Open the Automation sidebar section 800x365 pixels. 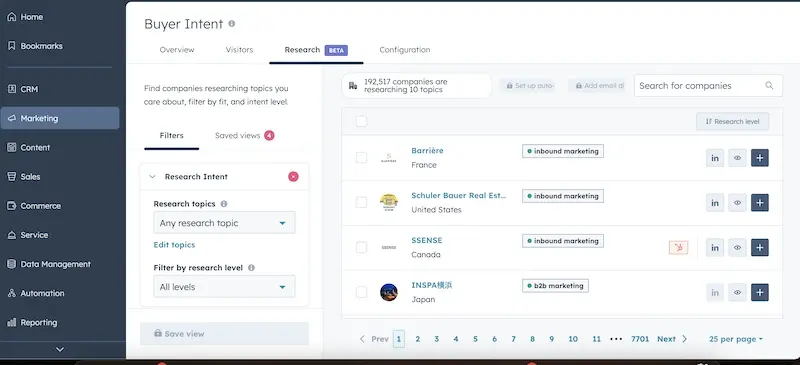coord(36,293)
